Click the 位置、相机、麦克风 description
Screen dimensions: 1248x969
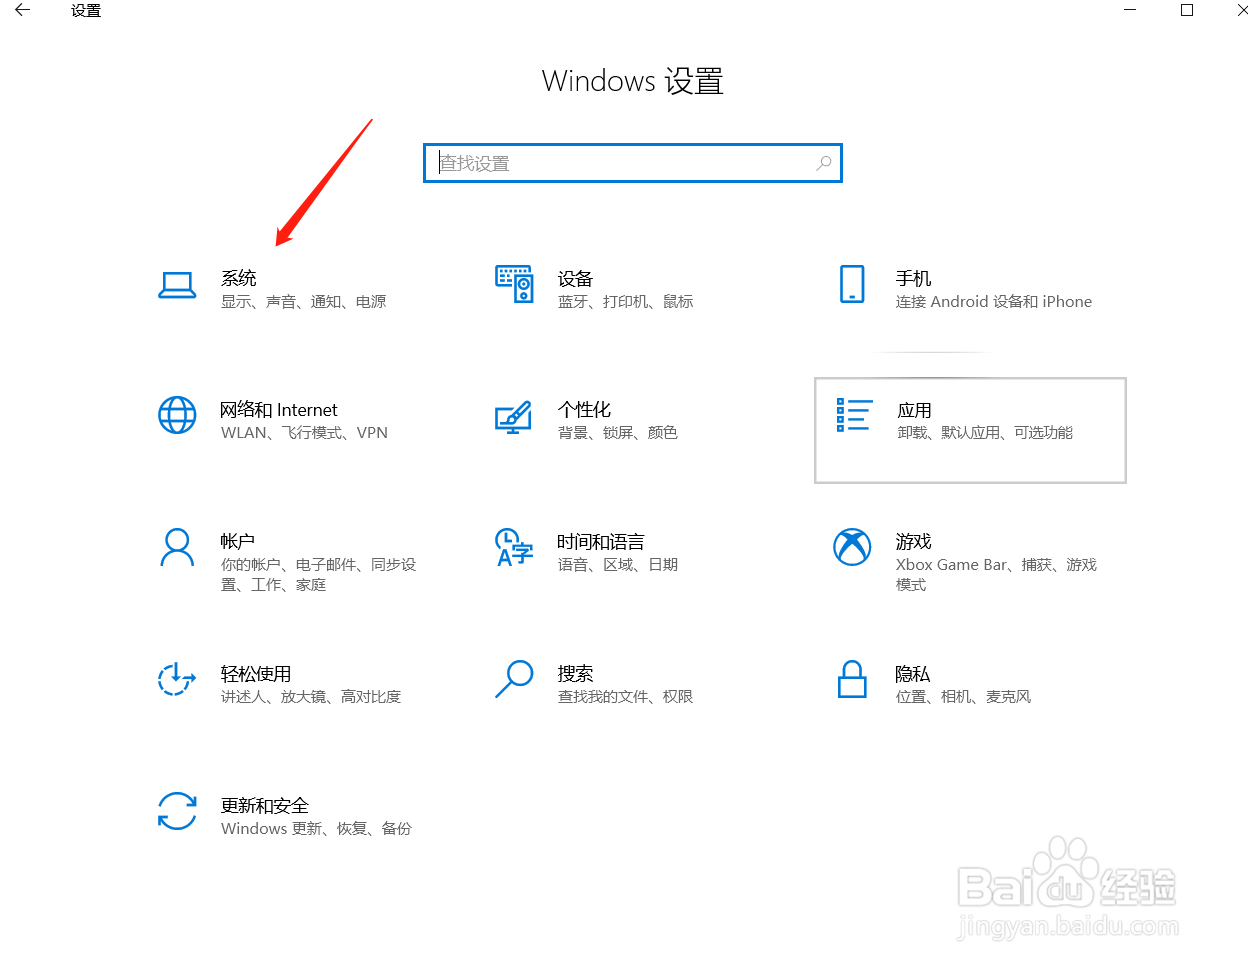[963, 697]
